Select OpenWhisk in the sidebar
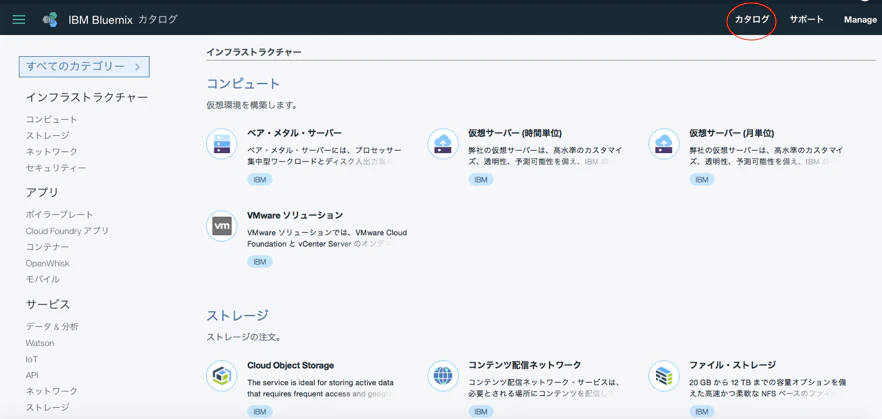882x419 pixels. point(47,263)
